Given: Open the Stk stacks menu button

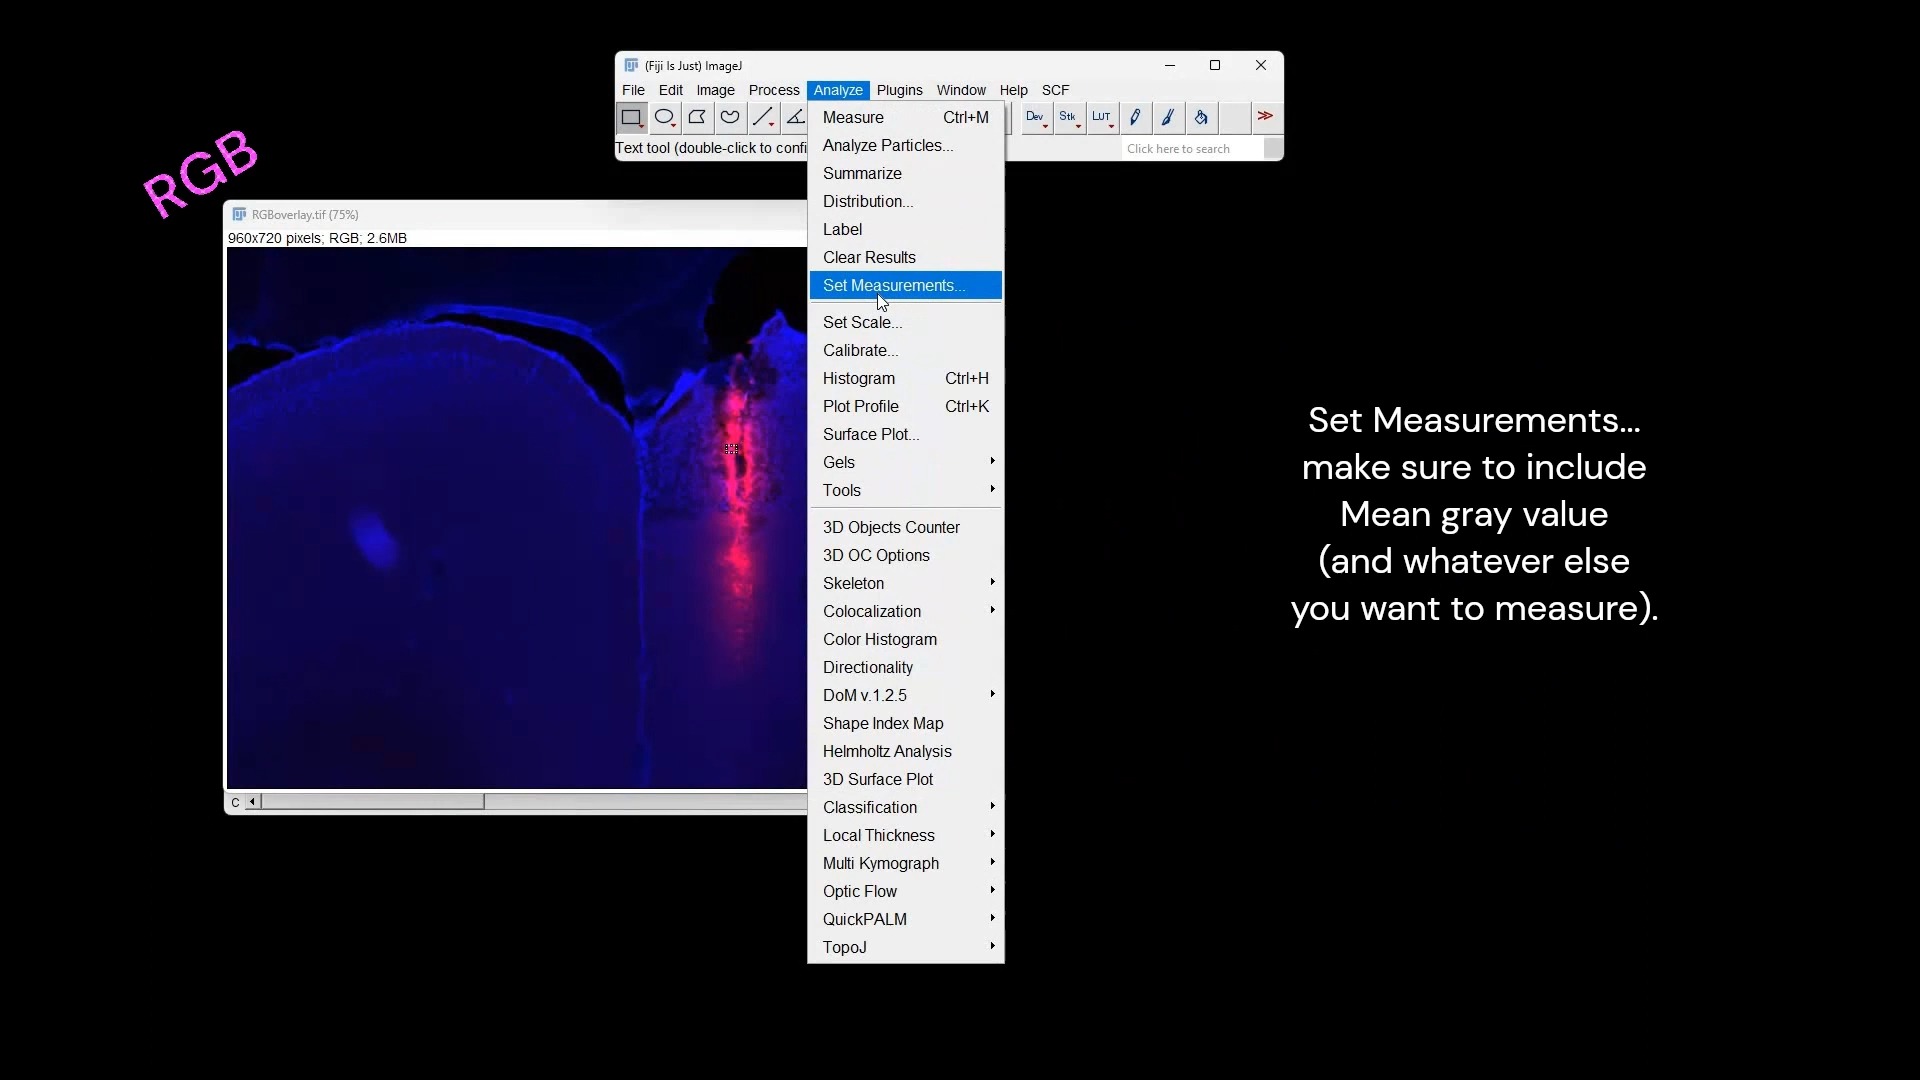Looking at the screenshot, I should coord(1069,118).
